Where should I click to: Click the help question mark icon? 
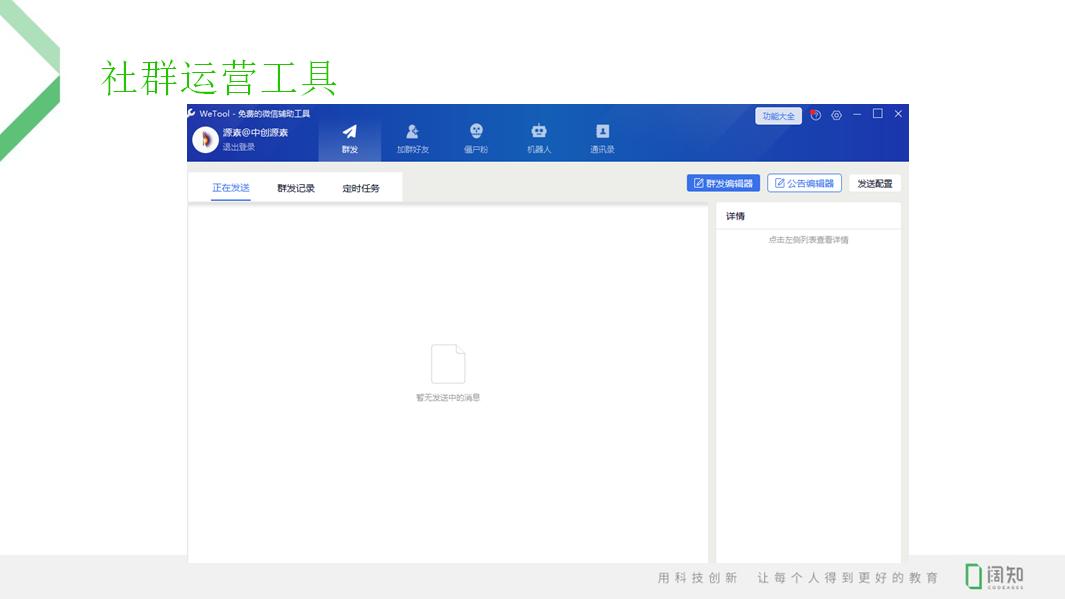816,115
